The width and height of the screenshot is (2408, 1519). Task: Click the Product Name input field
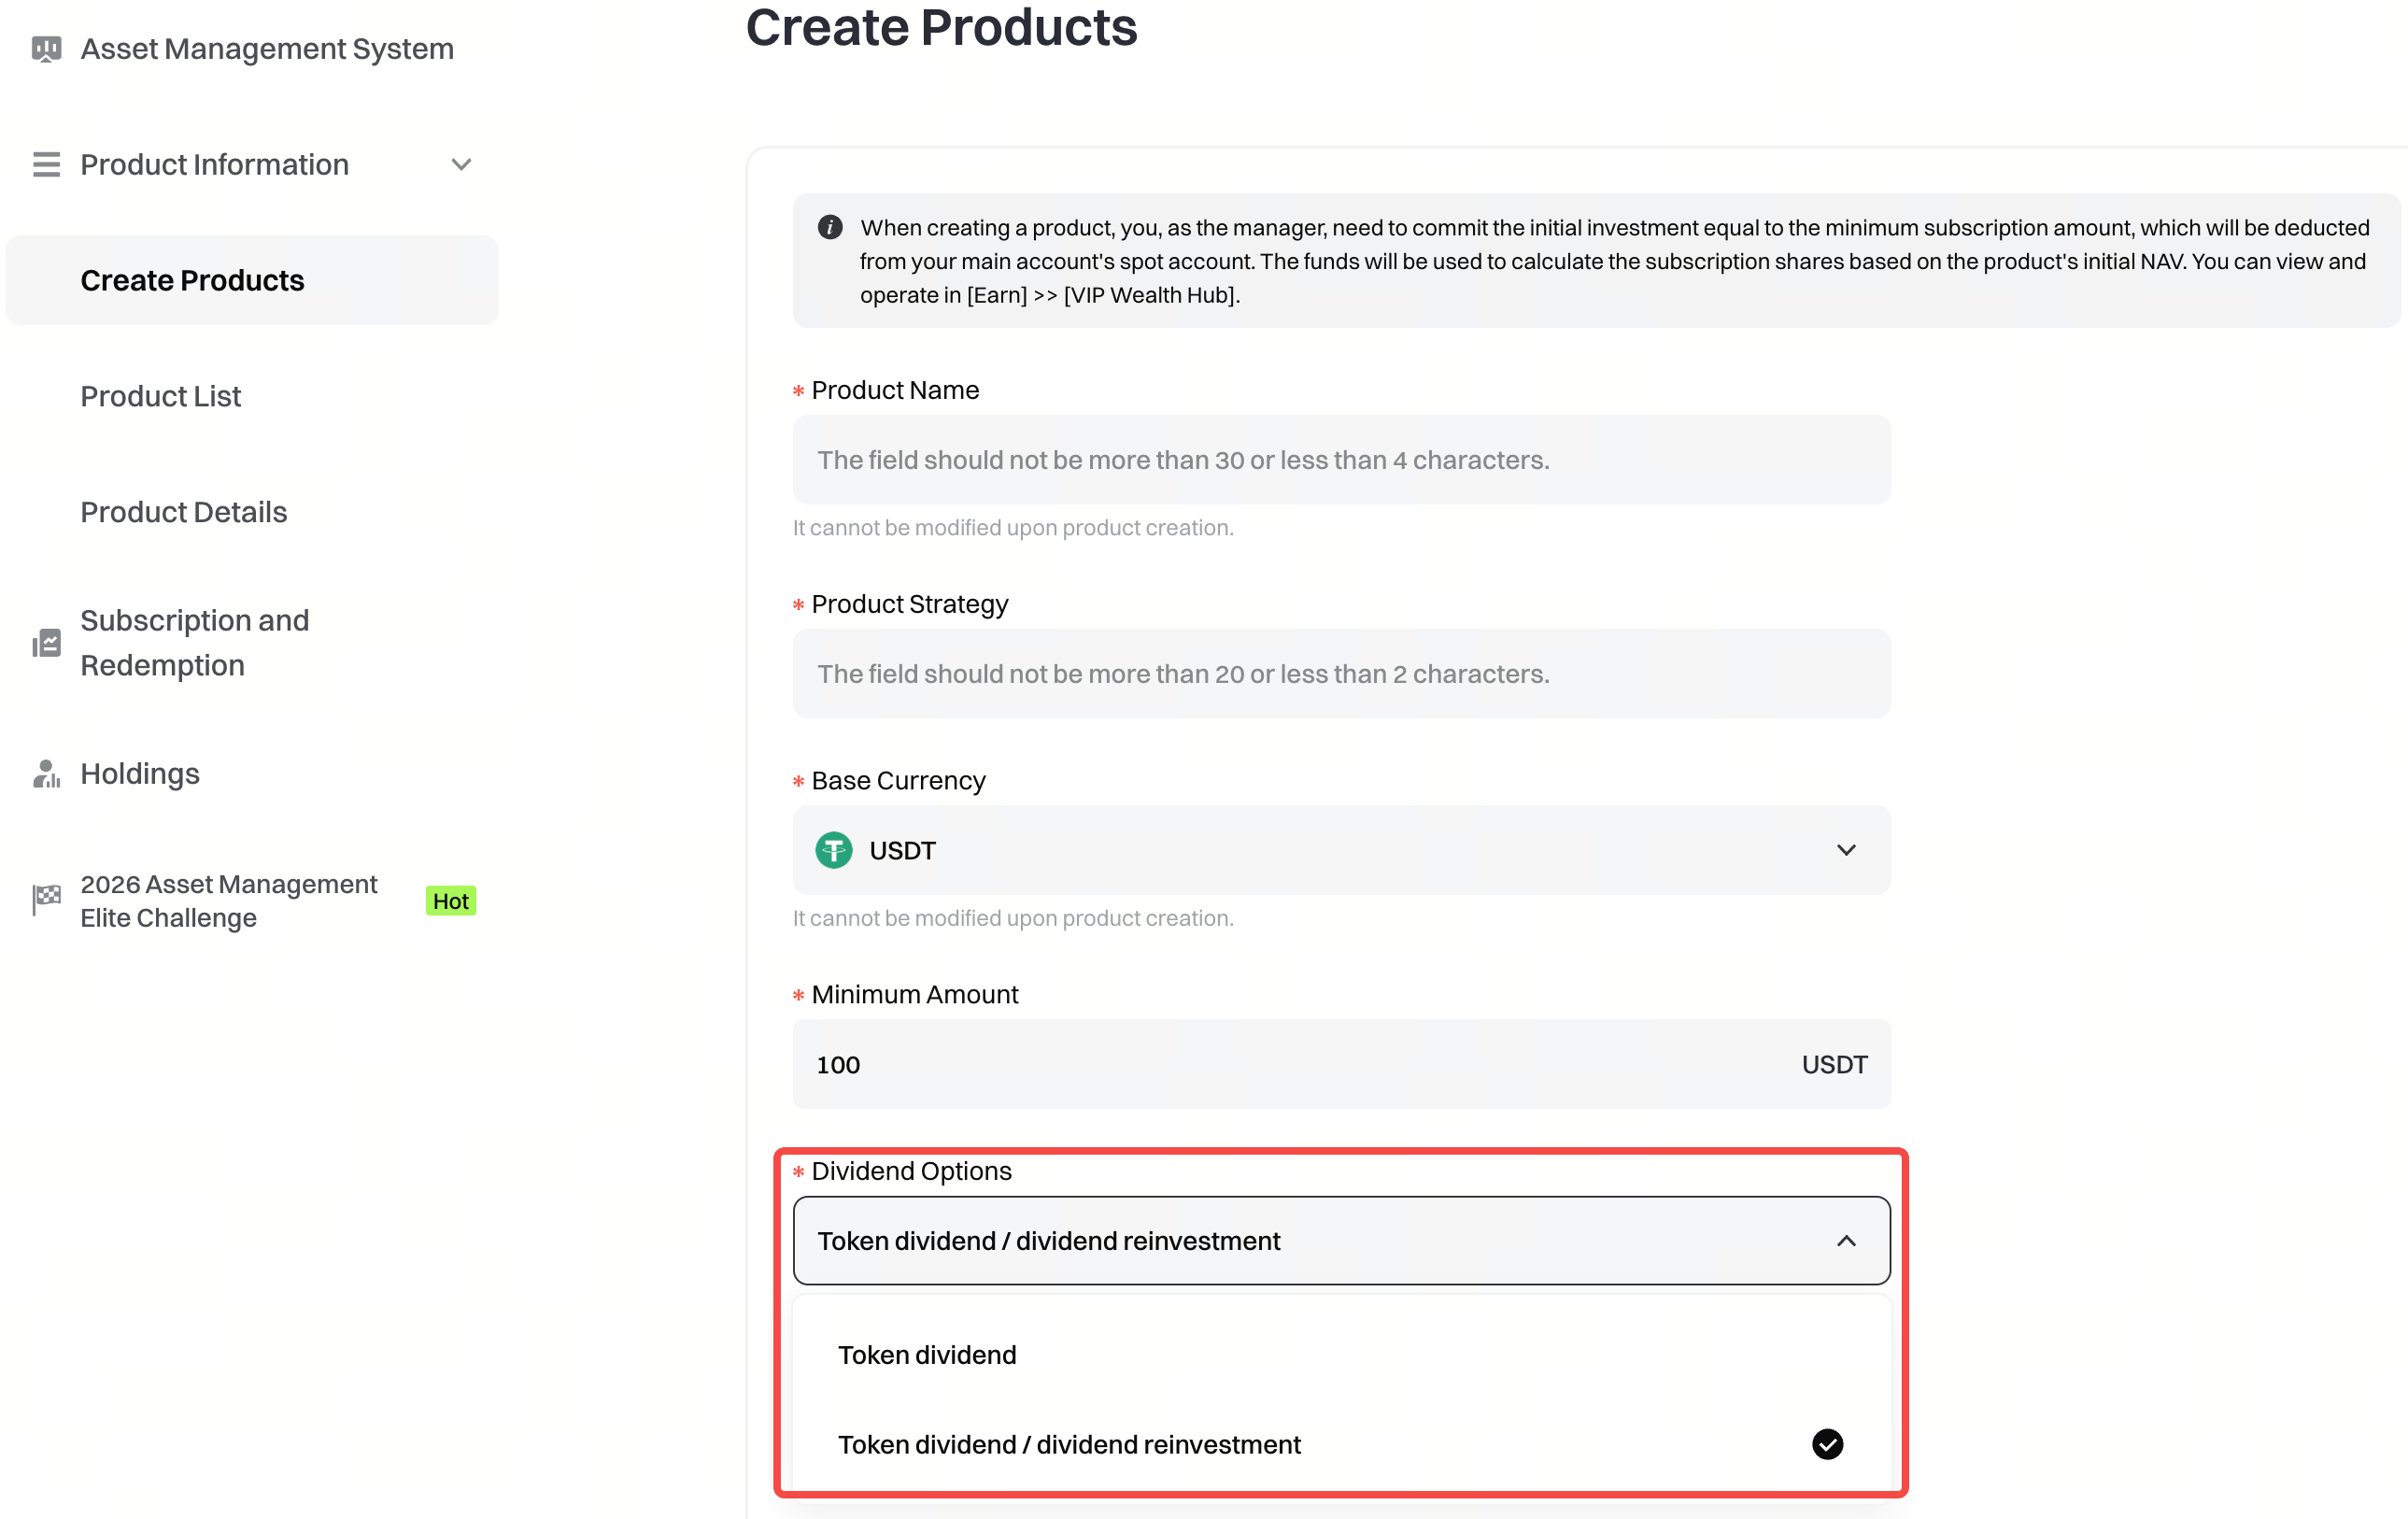[x=1341, y=460]
